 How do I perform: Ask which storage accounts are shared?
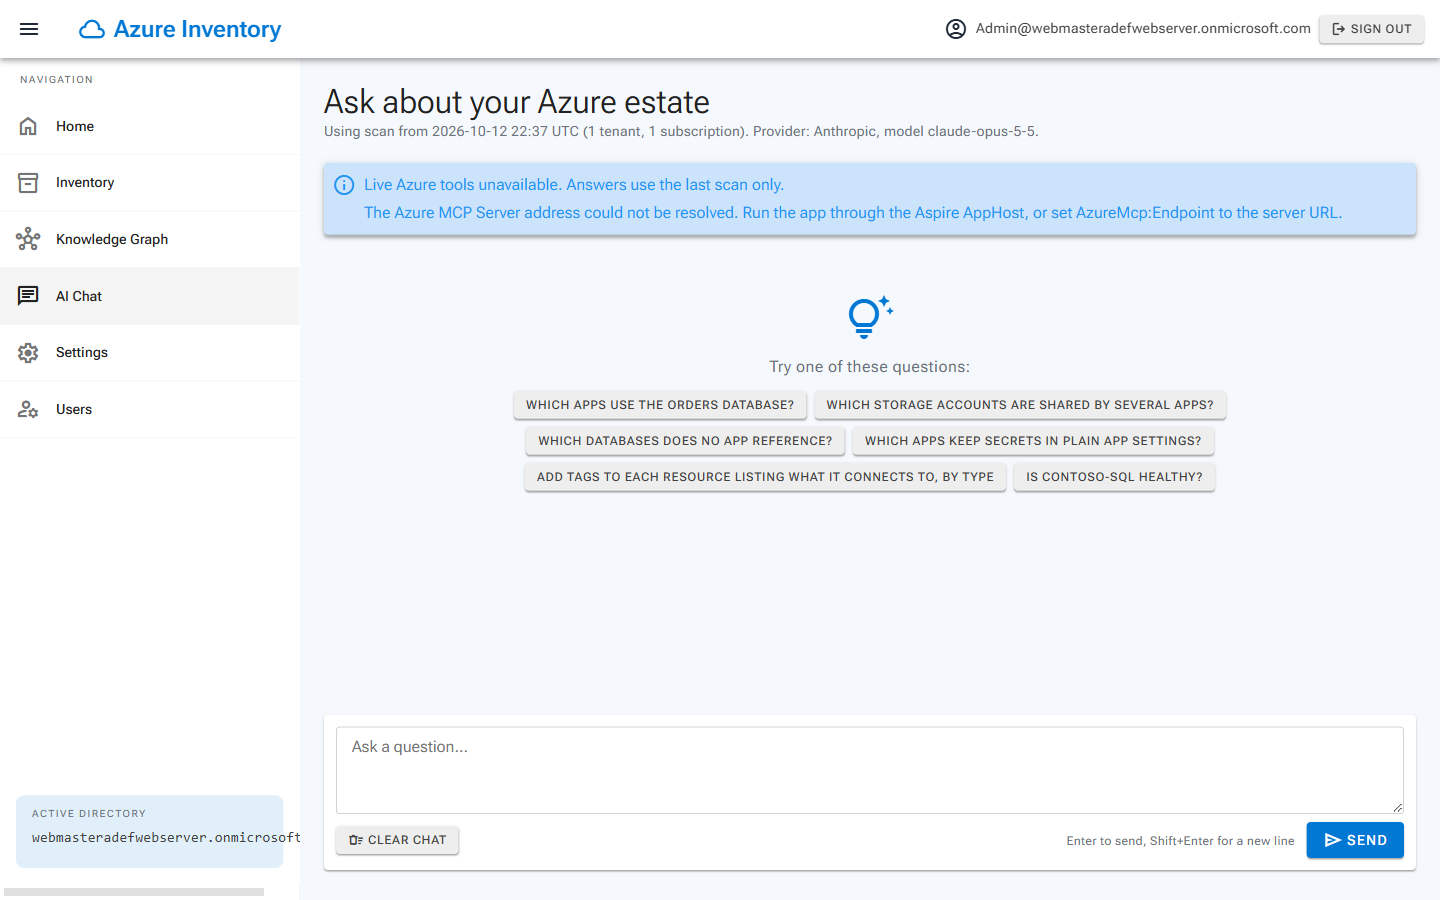(1020, 405)
